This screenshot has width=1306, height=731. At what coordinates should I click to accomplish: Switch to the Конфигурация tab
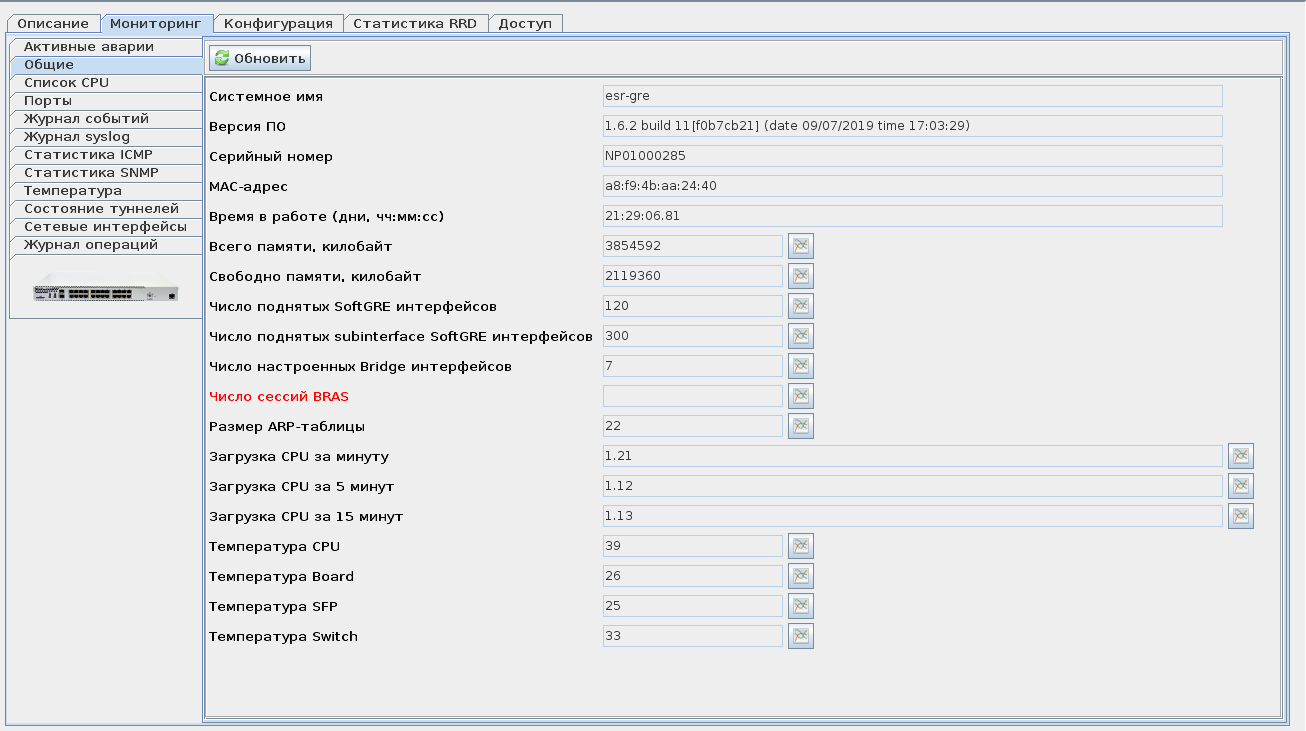278,23
